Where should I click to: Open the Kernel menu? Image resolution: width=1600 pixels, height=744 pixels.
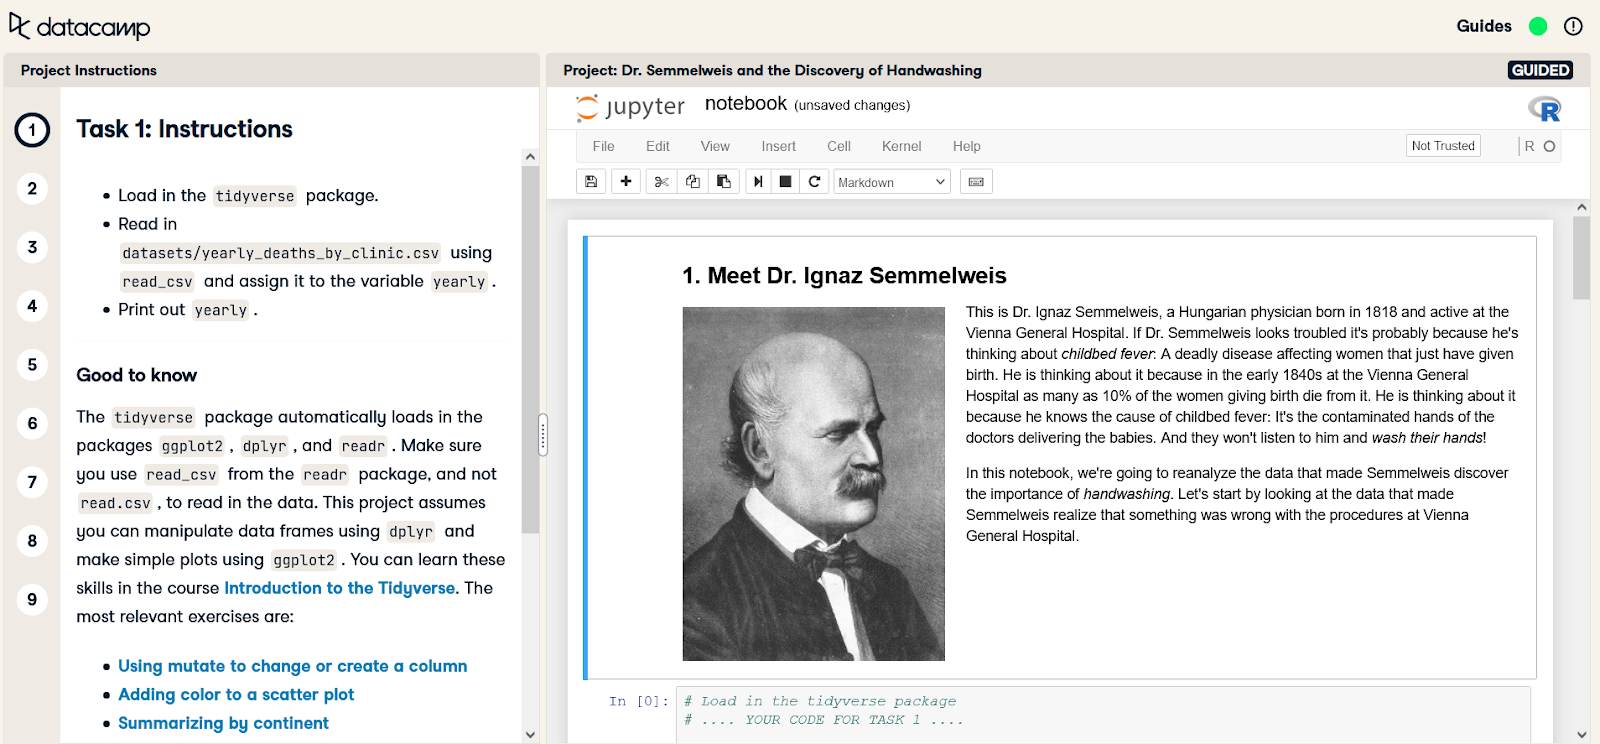(902, 146)
